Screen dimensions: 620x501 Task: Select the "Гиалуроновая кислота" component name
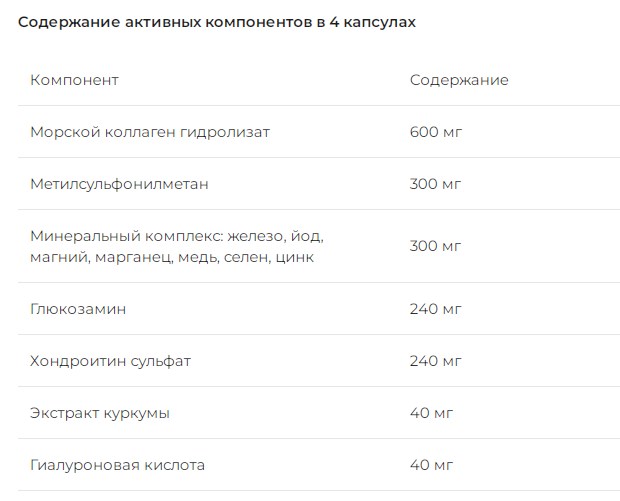(117, 465)
